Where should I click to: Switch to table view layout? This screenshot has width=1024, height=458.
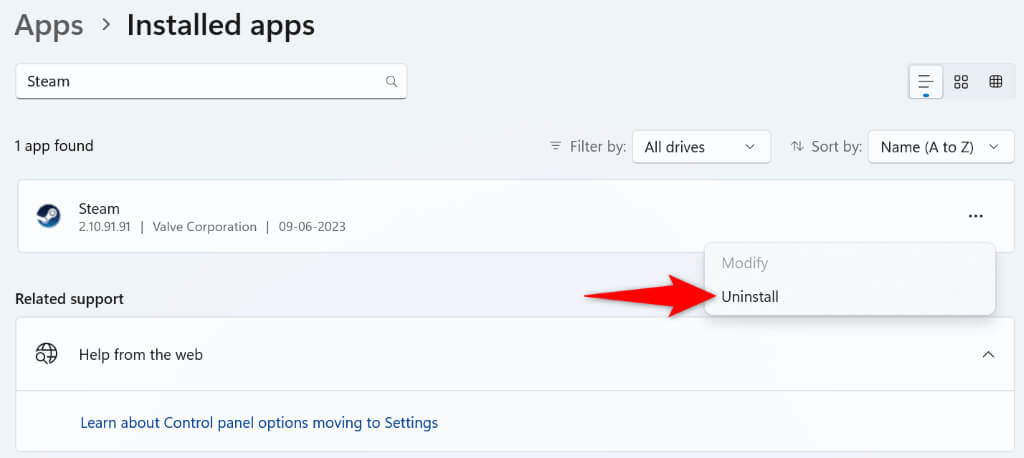pyautogui.click(x=996, y=82)
